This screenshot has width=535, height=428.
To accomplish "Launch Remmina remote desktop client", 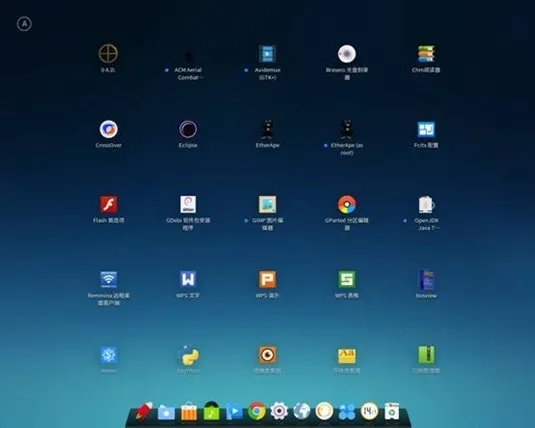I will (109, 280).
